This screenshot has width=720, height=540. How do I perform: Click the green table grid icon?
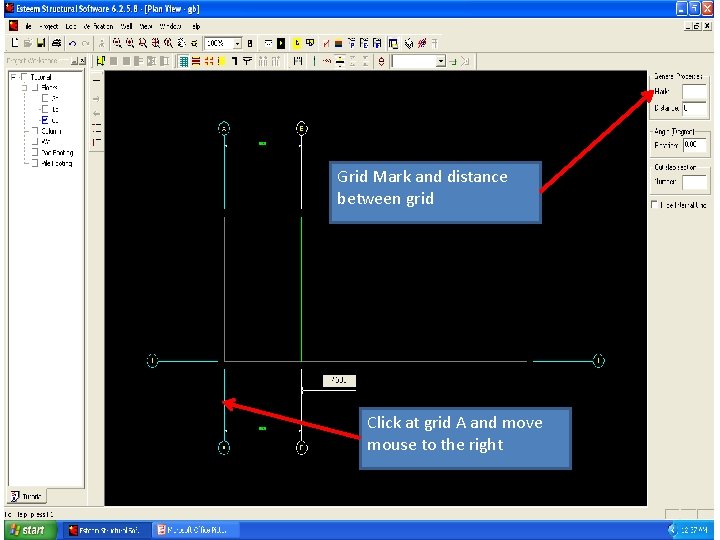click(x=184, y=61)
